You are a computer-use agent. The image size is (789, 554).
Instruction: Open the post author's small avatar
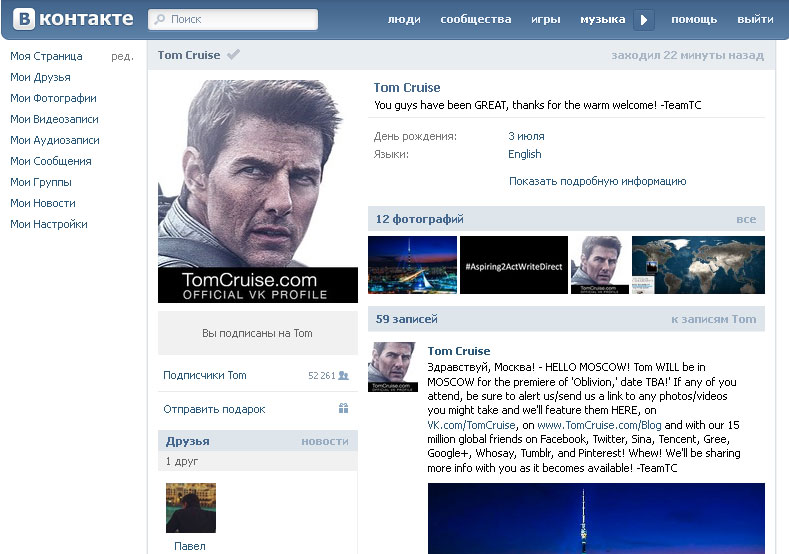[392, 367]
